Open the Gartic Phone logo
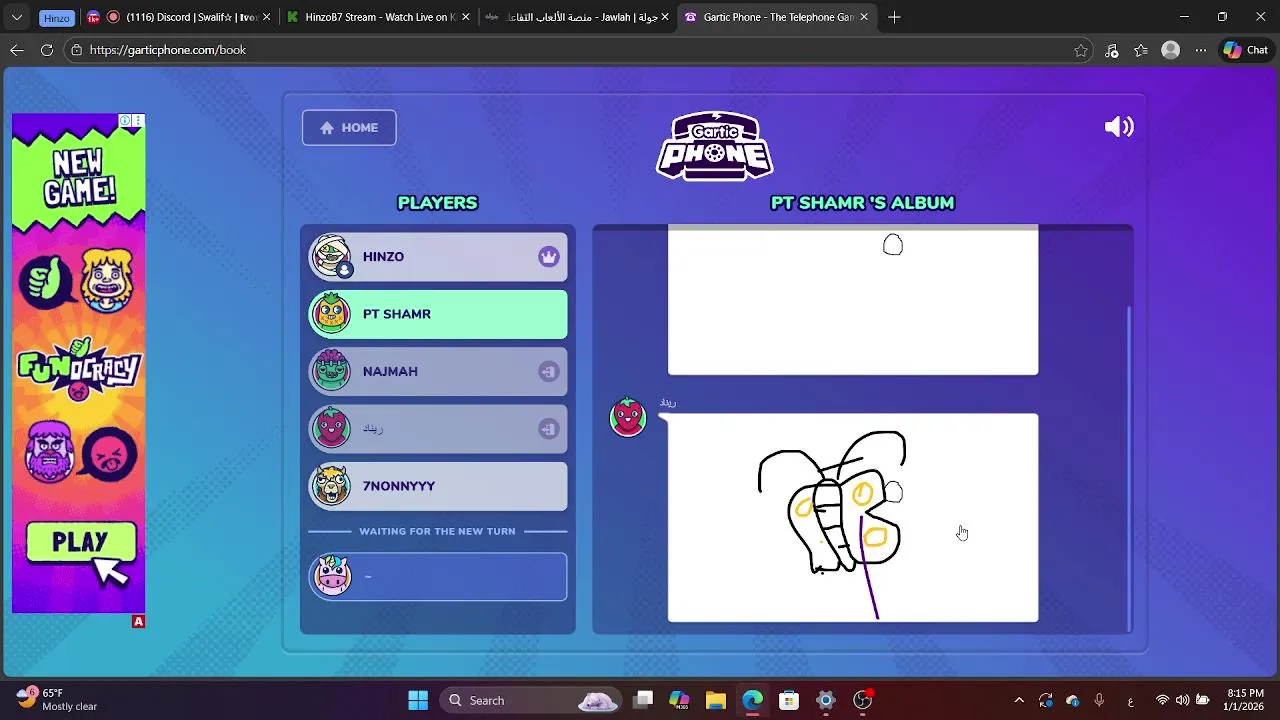Viewport: 1280px width, 720px height. [714, 146]
